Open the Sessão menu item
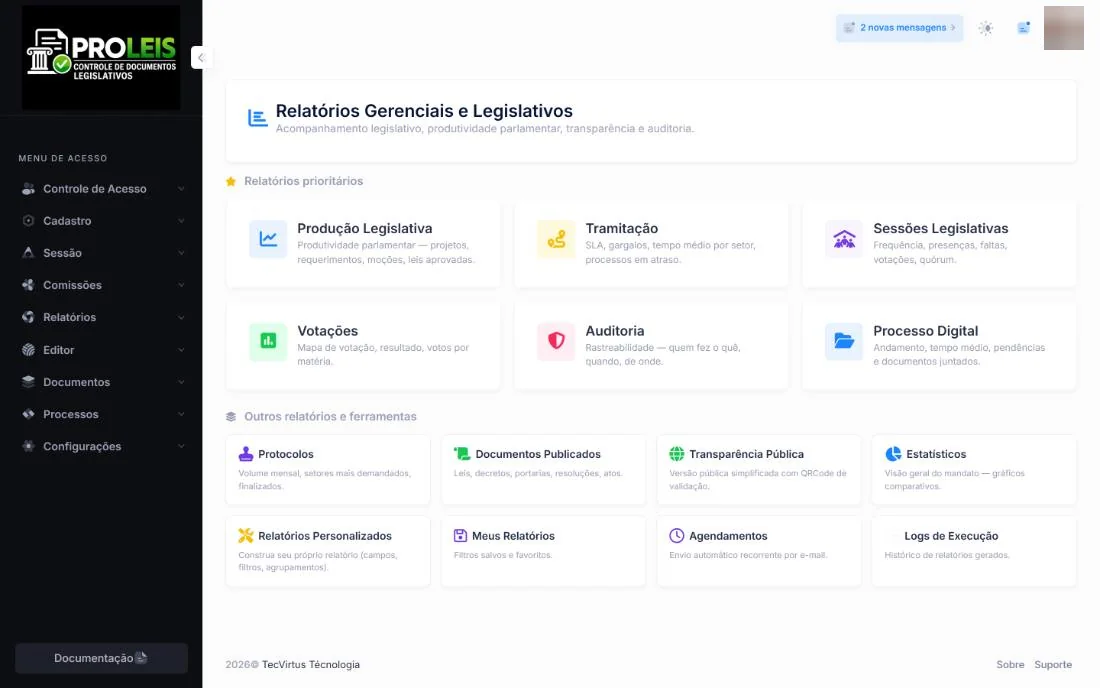Screen dimensions: 1100x688 [x=102, y=252]
